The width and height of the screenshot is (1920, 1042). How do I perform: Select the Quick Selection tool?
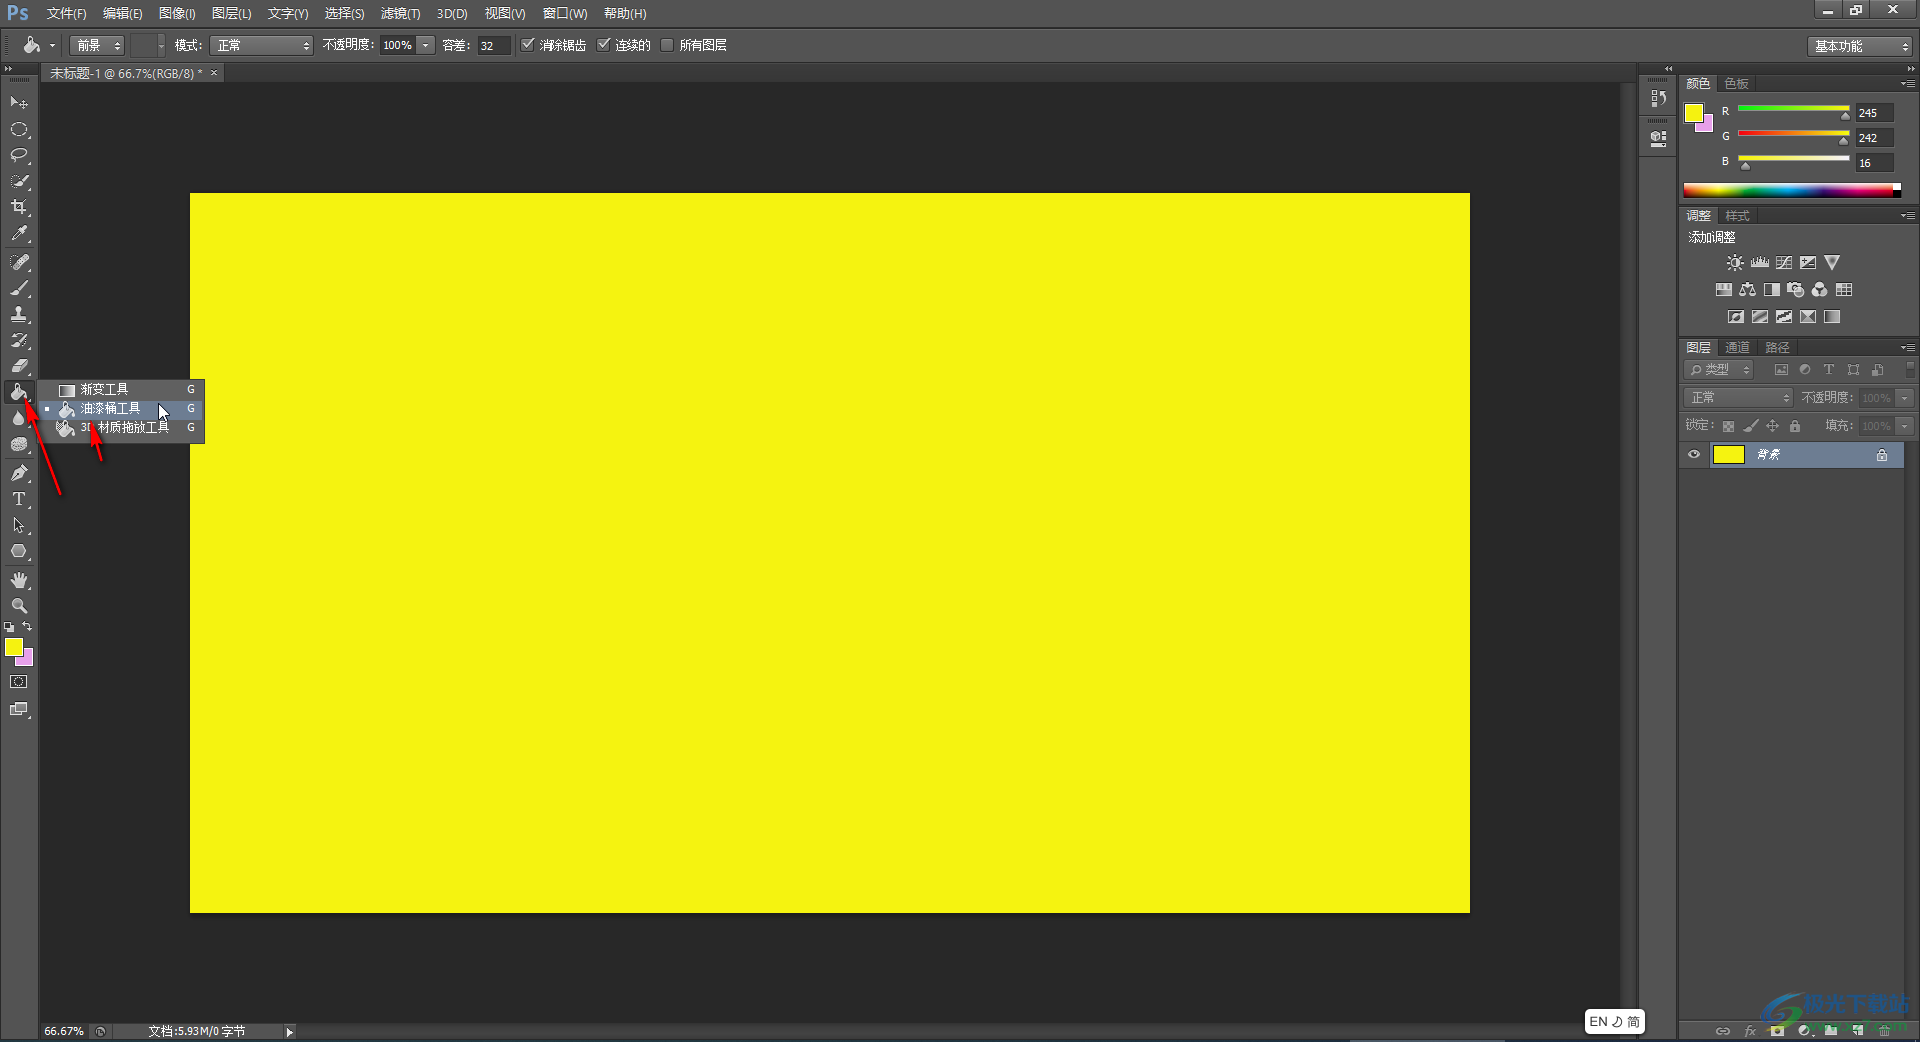pos(19,181)
